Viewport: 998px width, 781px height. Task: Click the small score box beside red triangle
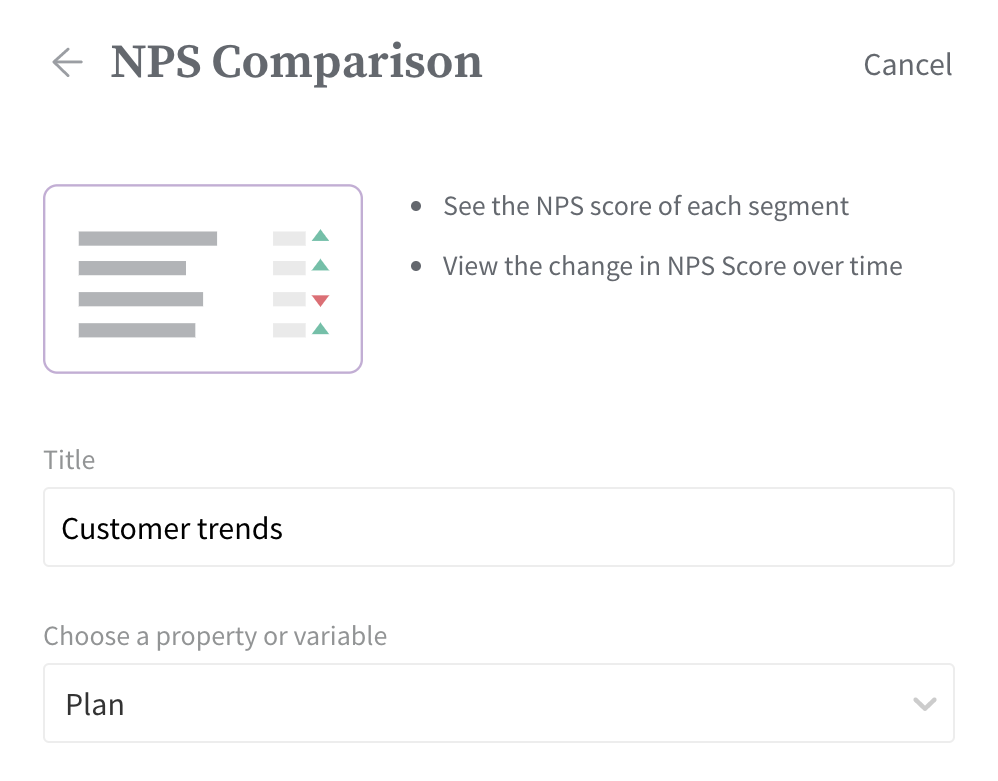click(x=289, y=299)
